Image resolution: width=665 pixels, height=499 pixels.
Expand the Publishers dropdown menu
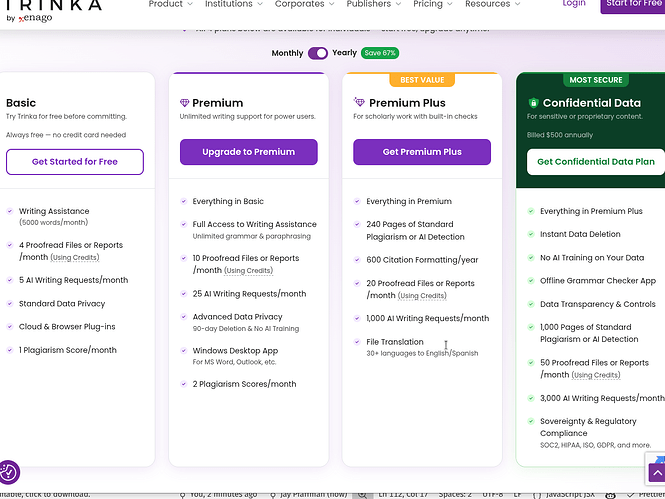[x=374, y=4]
